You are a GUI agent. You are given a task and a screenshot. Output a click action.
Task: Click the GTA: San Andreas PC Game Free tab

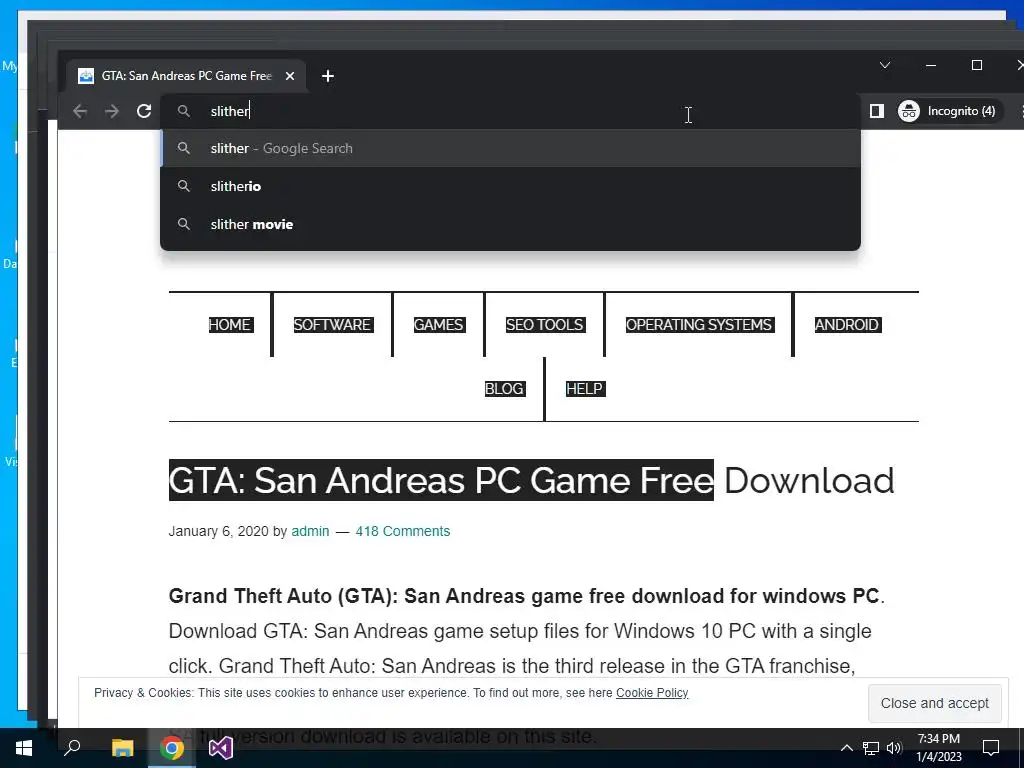186,76
